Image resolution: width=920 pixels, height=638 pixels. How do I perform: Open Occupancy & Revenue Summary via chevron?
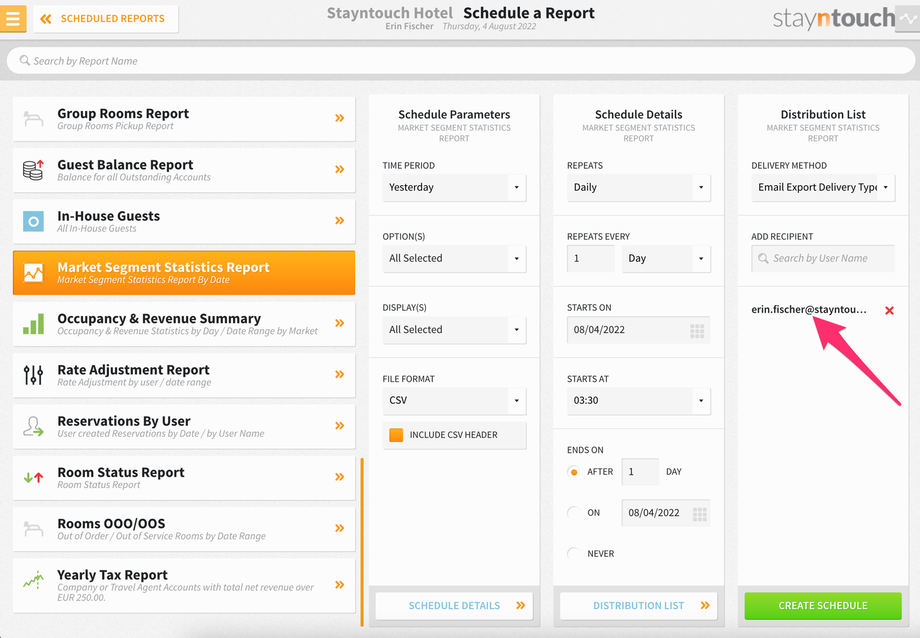pos(339,323)
